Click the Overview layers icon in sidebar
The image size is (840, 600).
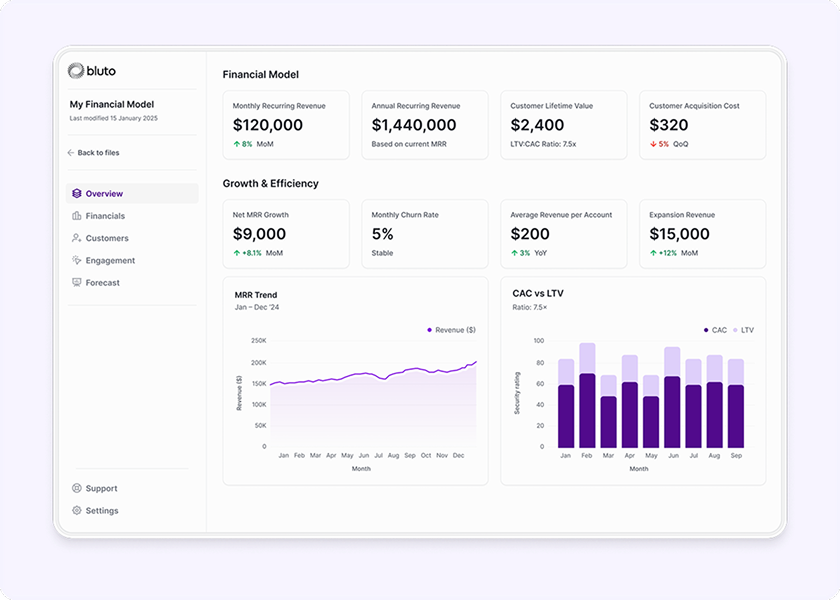(77, 194)
